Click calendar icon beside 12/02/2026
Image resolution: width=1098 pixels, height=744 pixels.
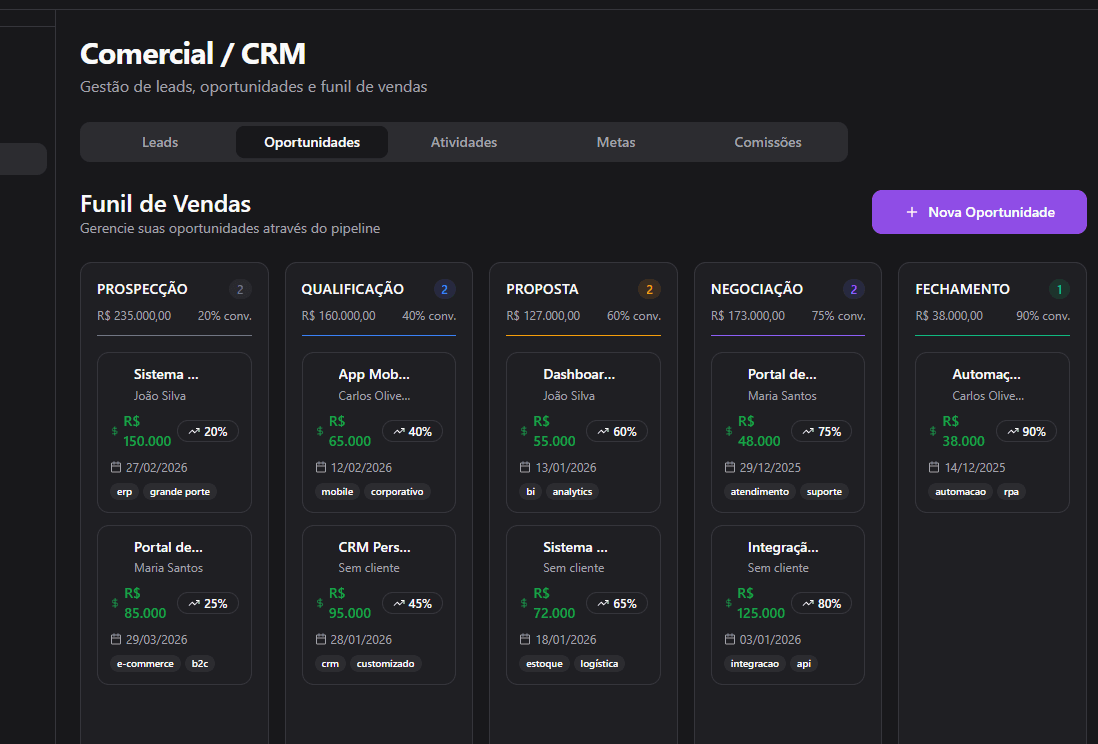coord(321,467)
